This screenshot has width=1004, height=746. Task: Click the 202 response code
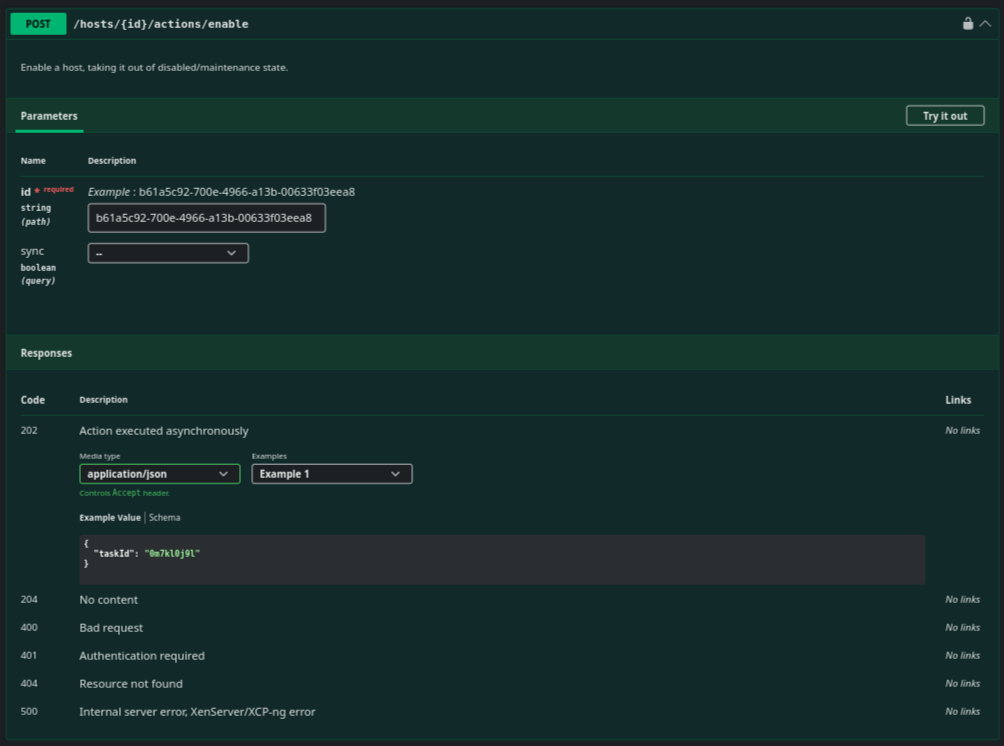point(30,431)
